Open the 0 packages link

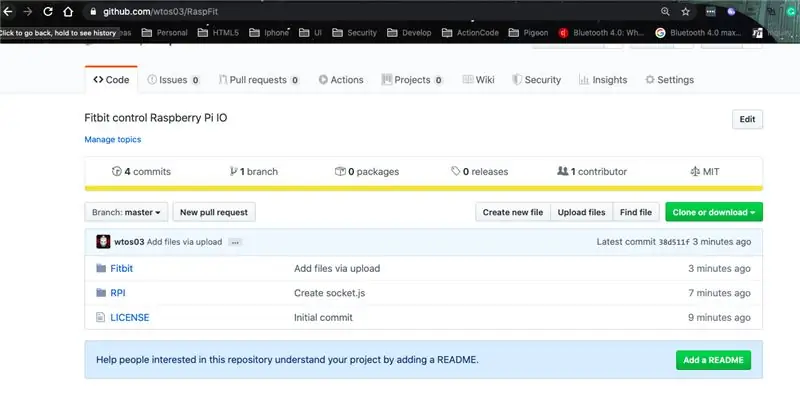click(367, 171)
